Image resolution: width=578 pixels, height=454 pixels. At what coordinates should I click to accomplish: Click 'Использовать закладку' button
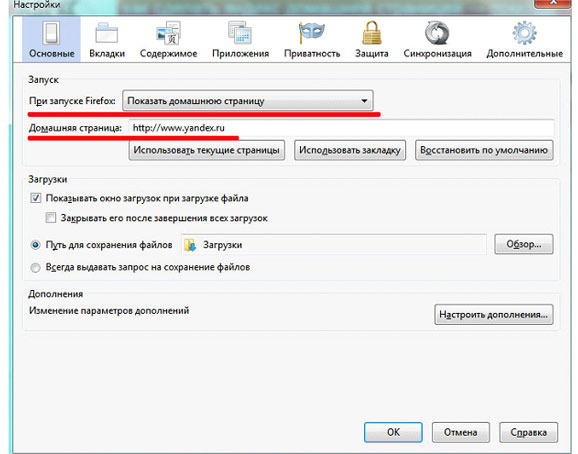[x=350, y=150]
